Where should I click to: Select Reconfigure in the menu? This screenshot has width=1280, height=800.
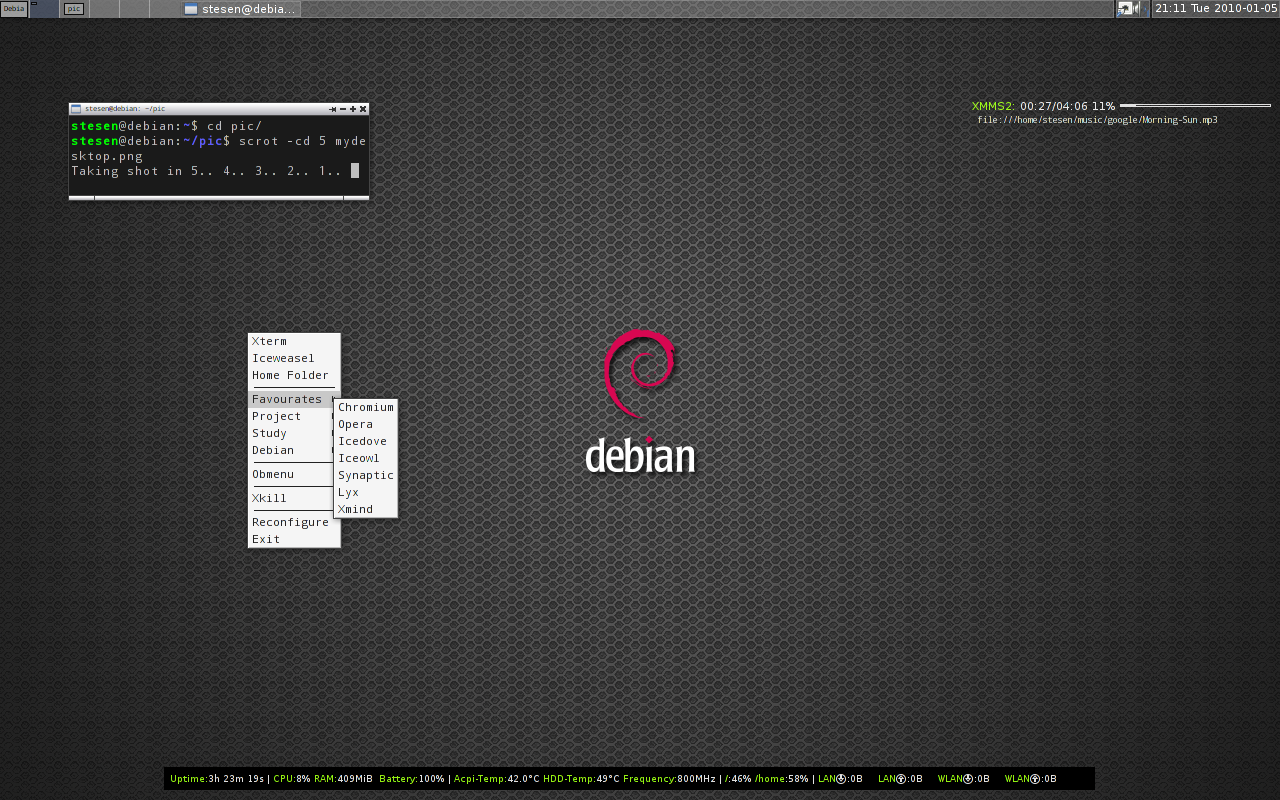(294, 522)
